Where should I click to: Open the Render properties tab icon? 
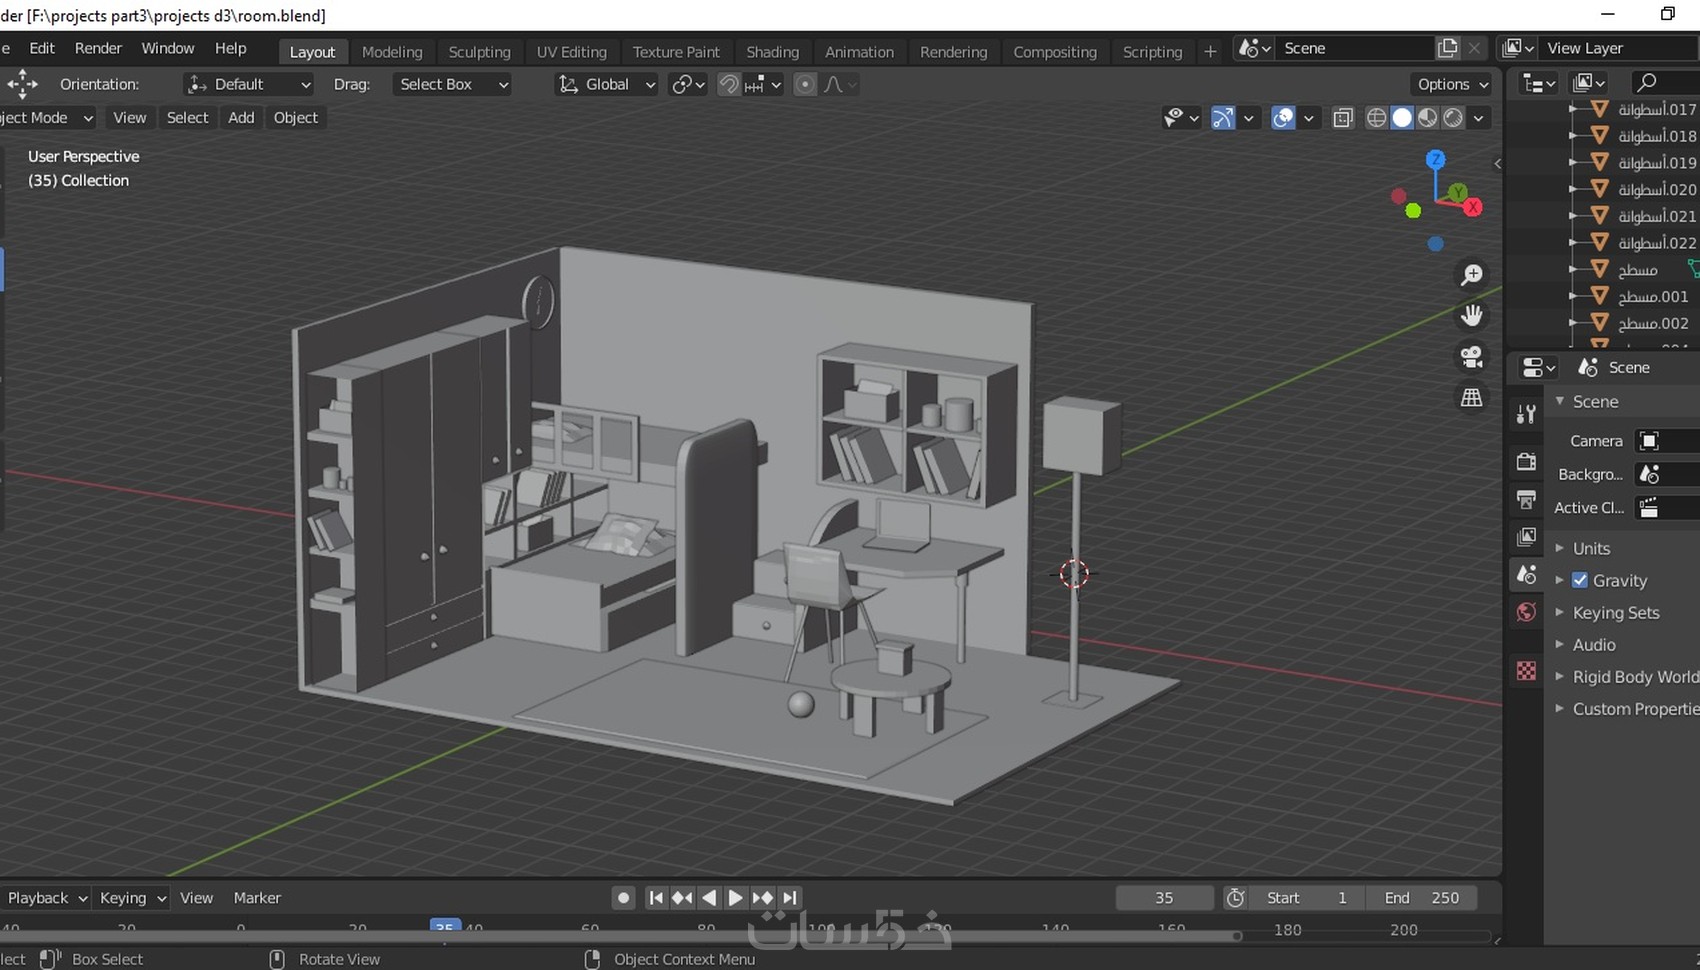[x=1526, y=461]
